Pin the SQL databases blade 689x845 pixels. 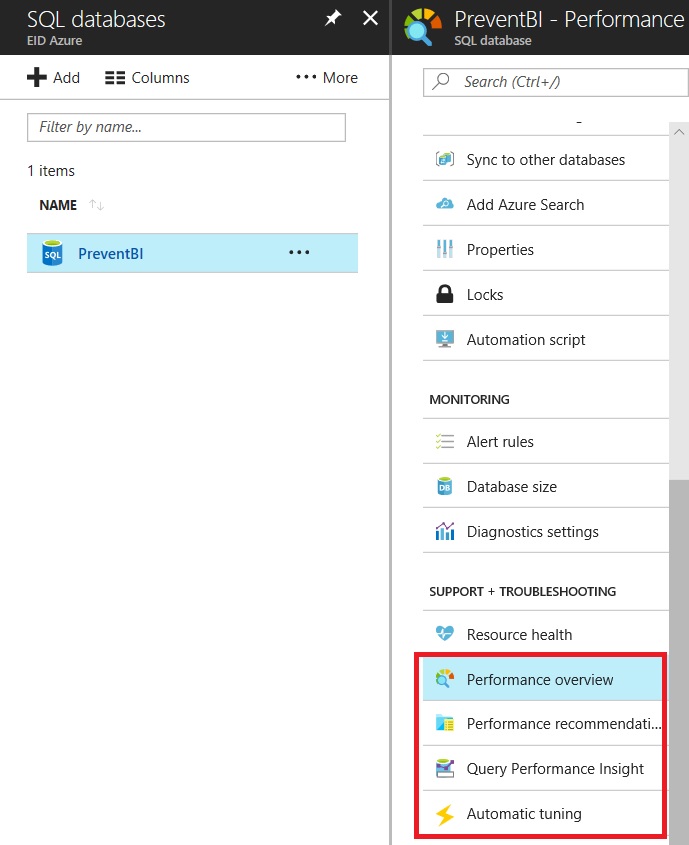[333, 18]
